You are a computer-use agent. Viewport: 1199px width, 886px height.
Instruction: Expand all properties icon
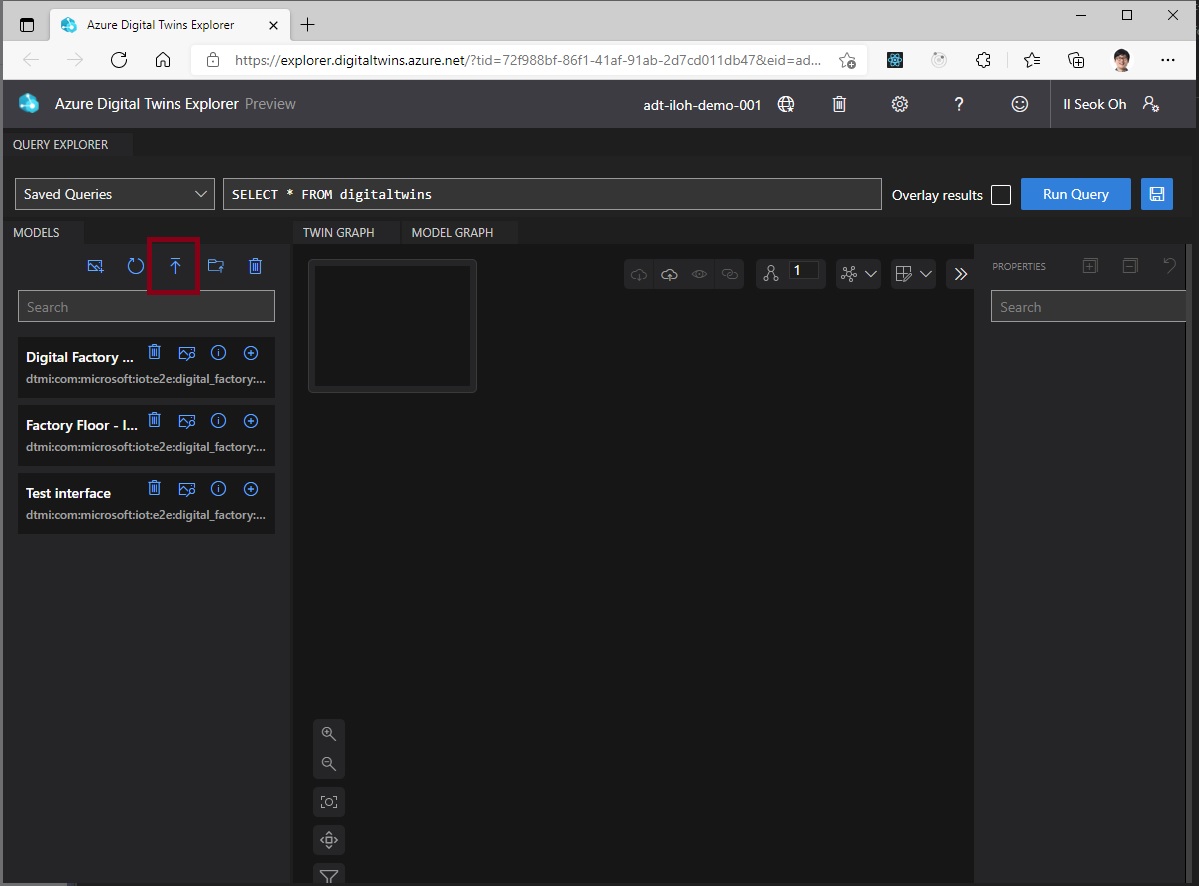1090,266
